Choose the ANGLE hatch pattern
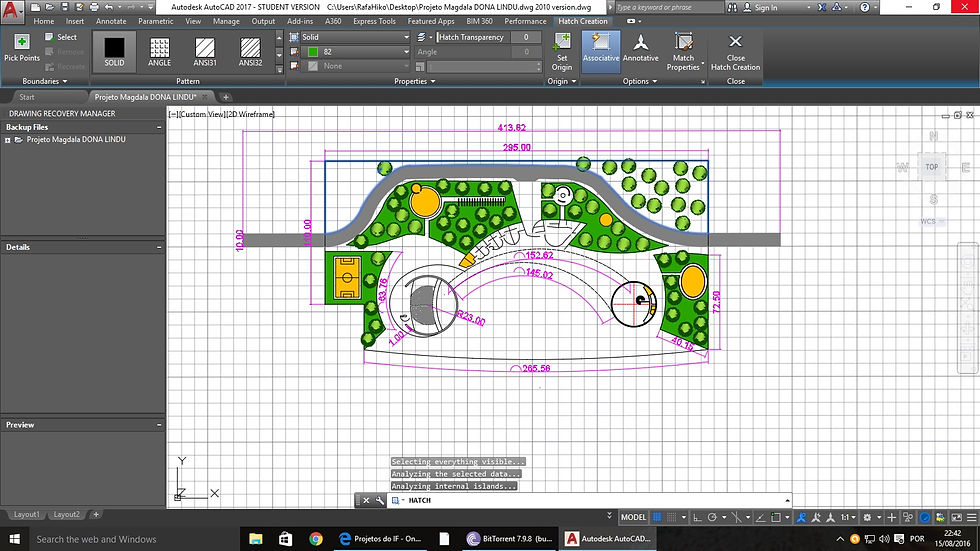This screenshot has height=551, width=980. [x=159, y=52]
